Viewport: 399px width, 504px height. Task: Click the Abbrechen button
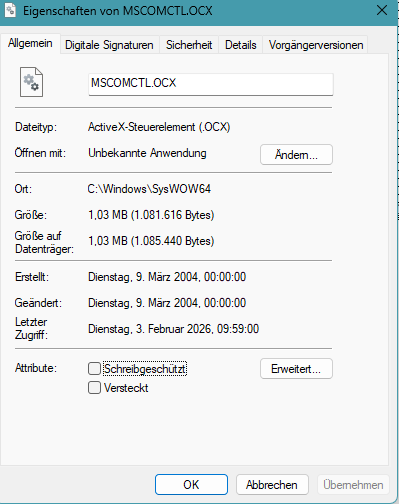(x=272, y=485)
